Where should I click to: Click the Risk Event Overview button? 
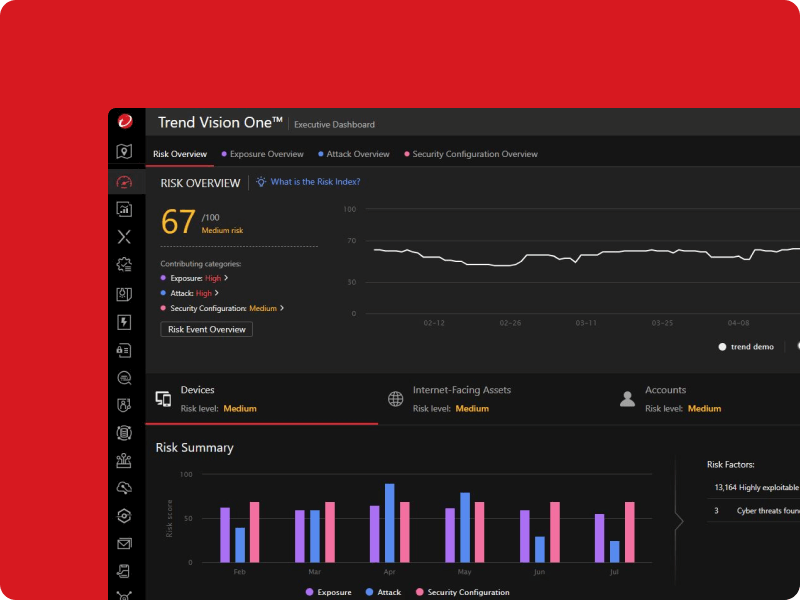(205, 328)
